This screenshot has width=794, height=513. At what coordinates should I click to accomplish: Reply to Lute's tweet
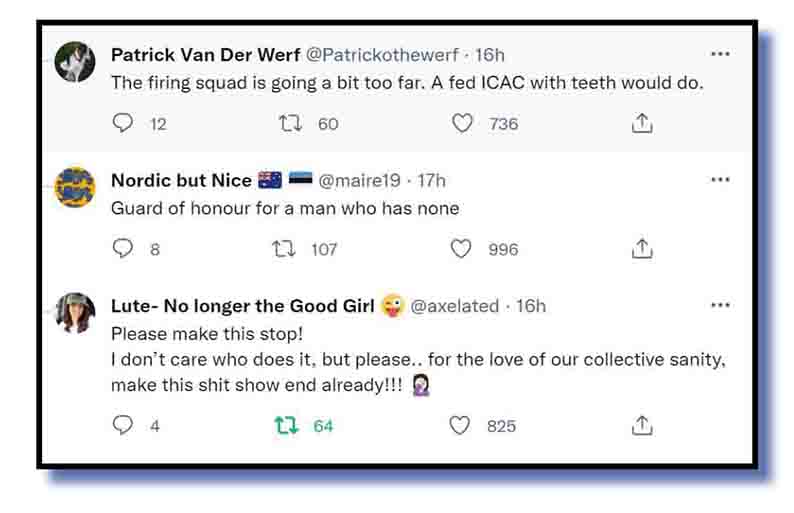point(123,426)
